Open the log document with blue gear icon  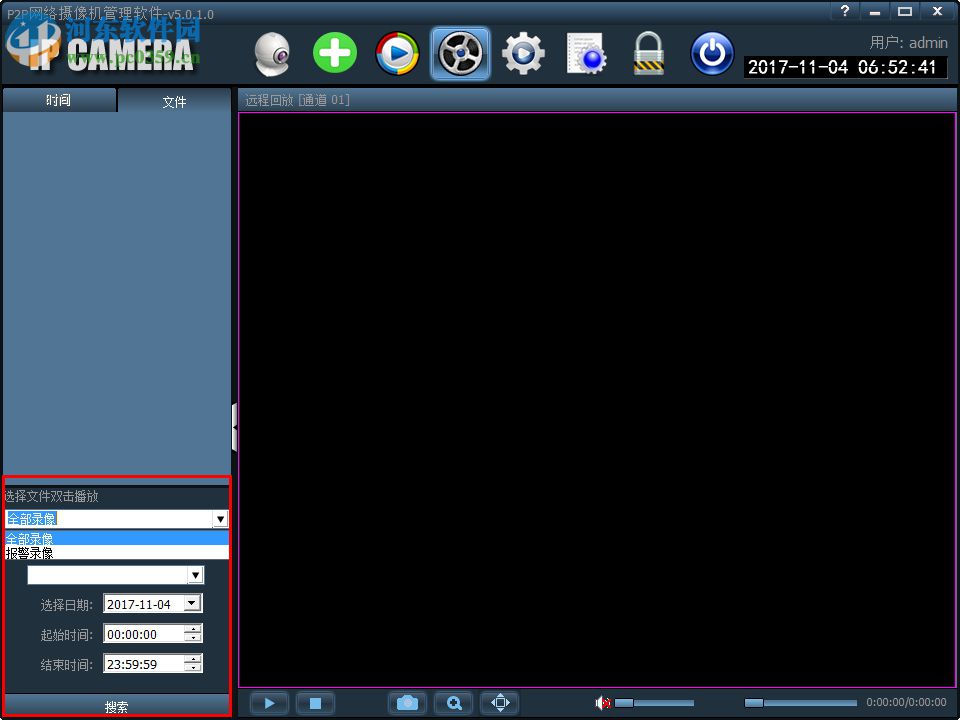(586, 54)
